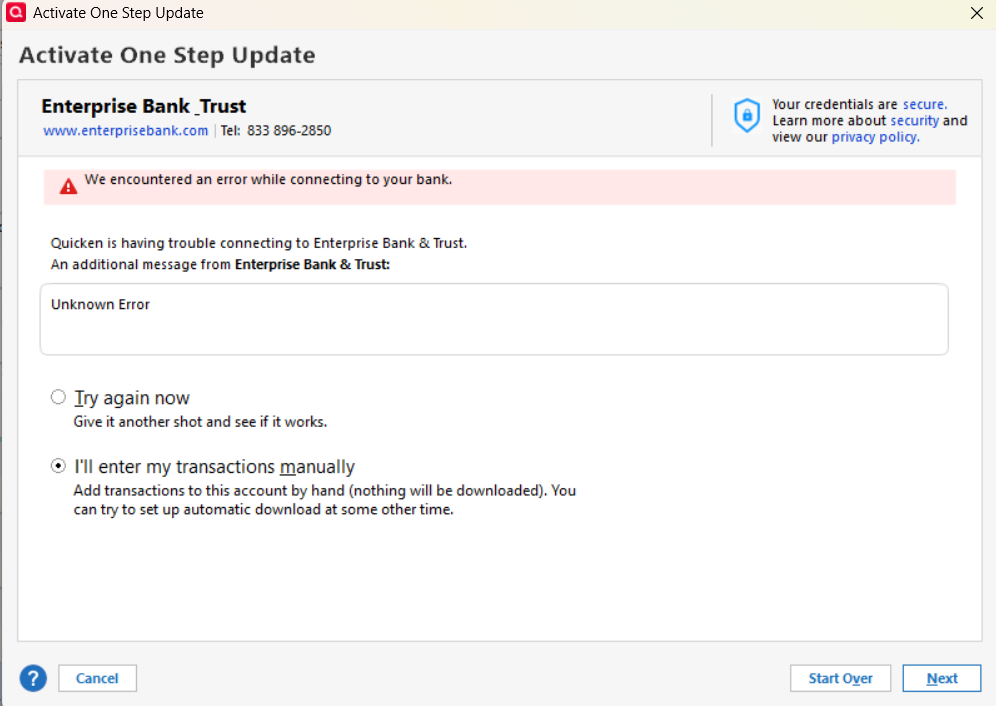
Task: Click the Quicken logo in the title bar
Action: click(x=14, y=13)
